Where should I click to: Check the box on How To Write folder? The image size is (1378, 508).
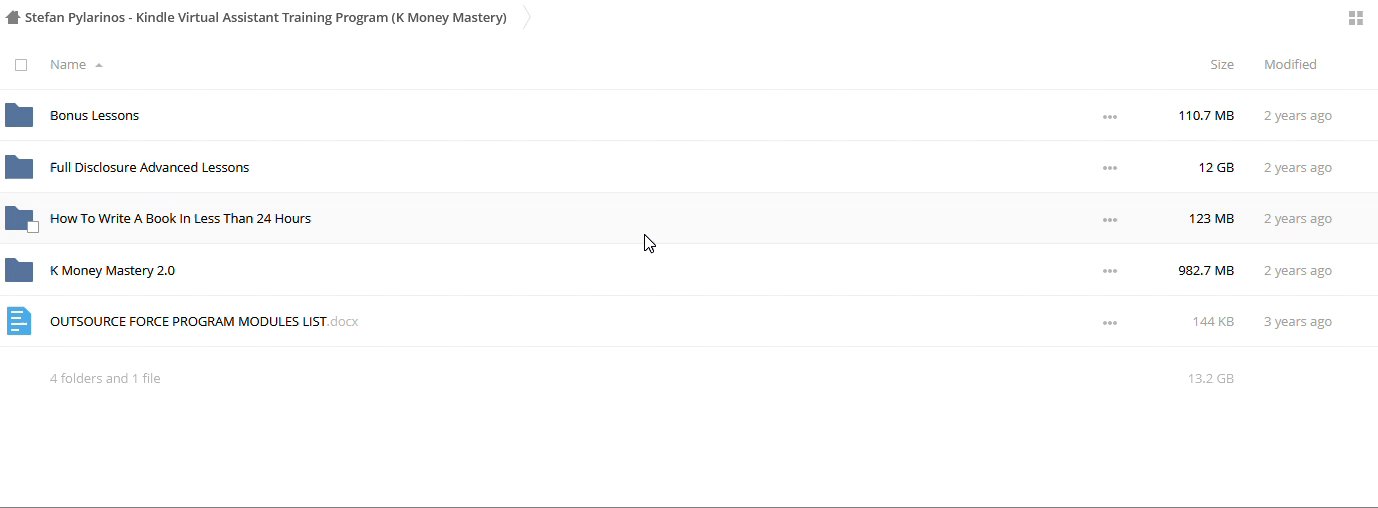click(x=33, y=227)
